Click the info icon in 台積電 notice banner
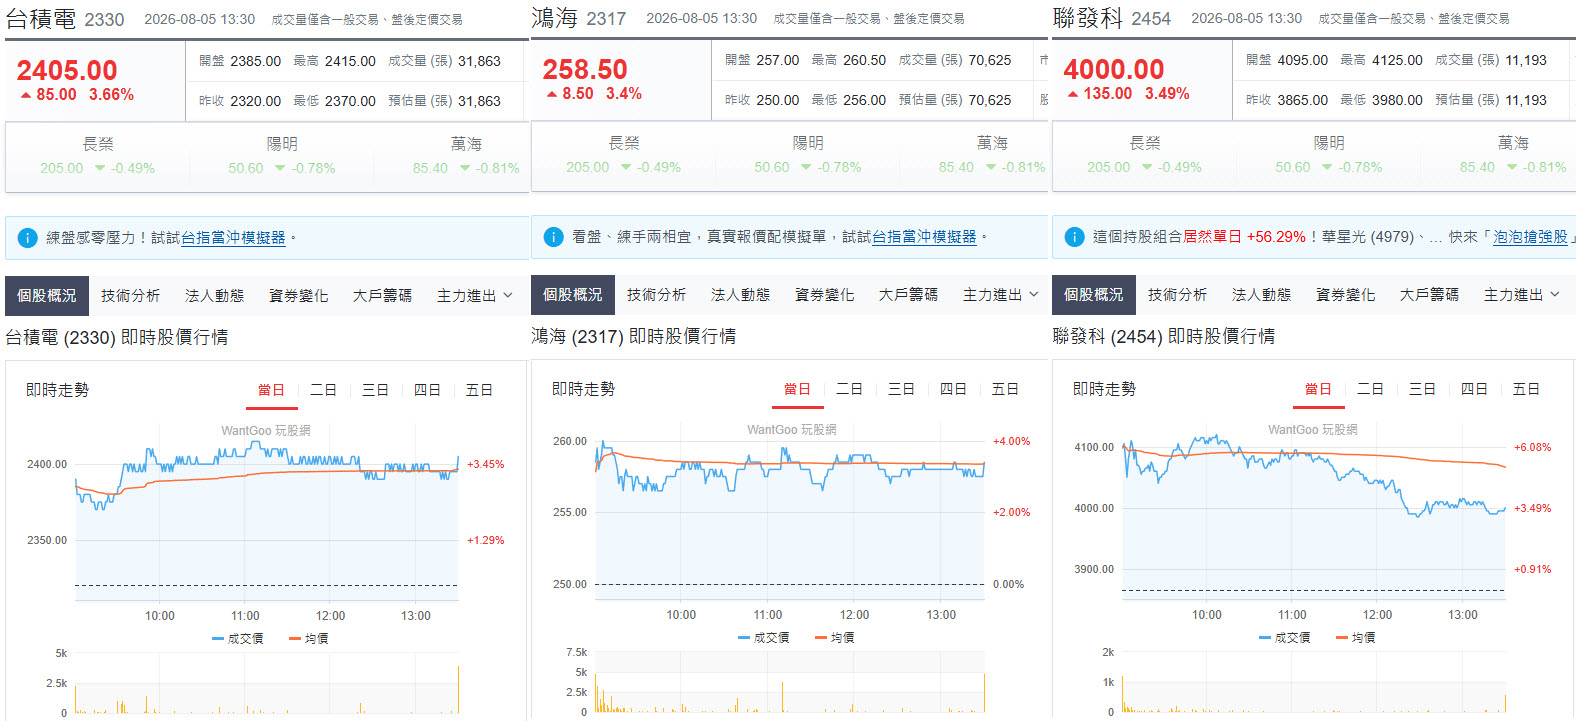The image size is (1576, 721). tap(28, 238)
